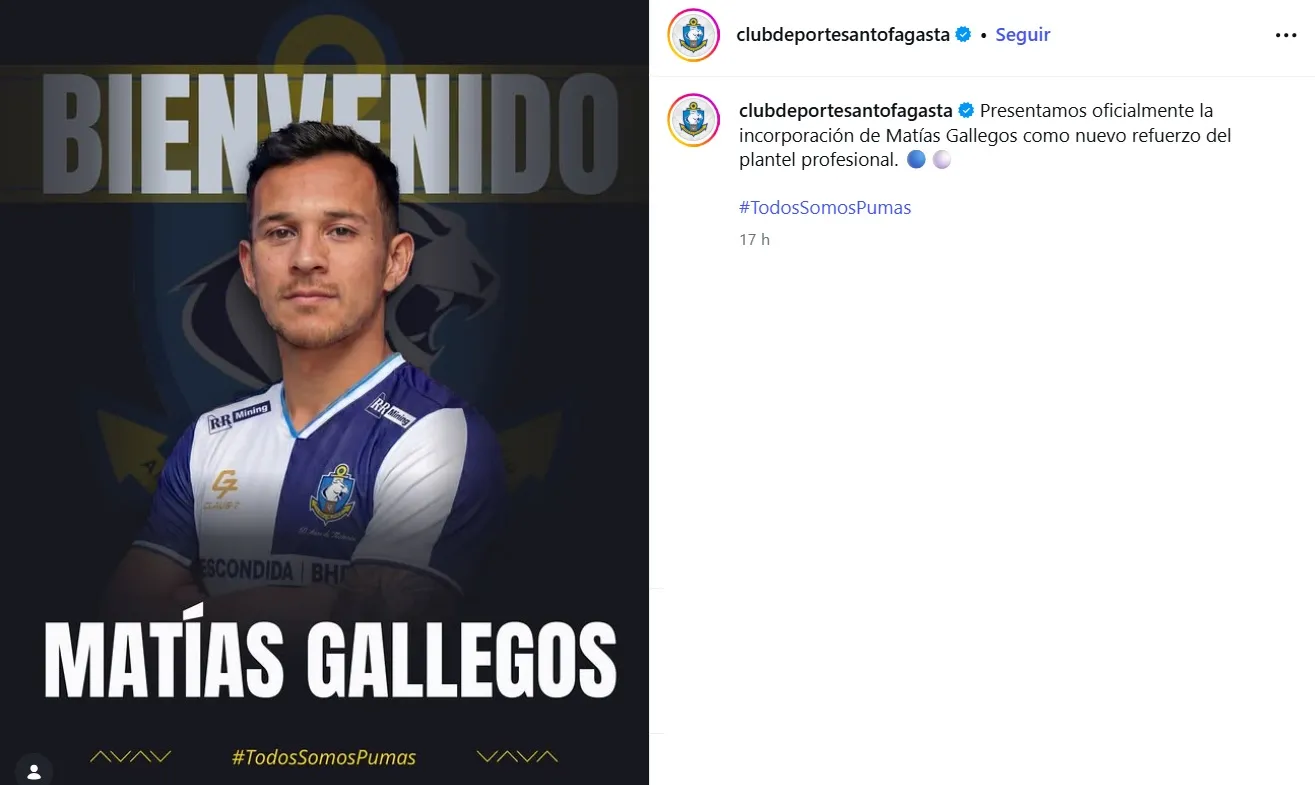Follow the account with Seguir

click(1022, 34)
